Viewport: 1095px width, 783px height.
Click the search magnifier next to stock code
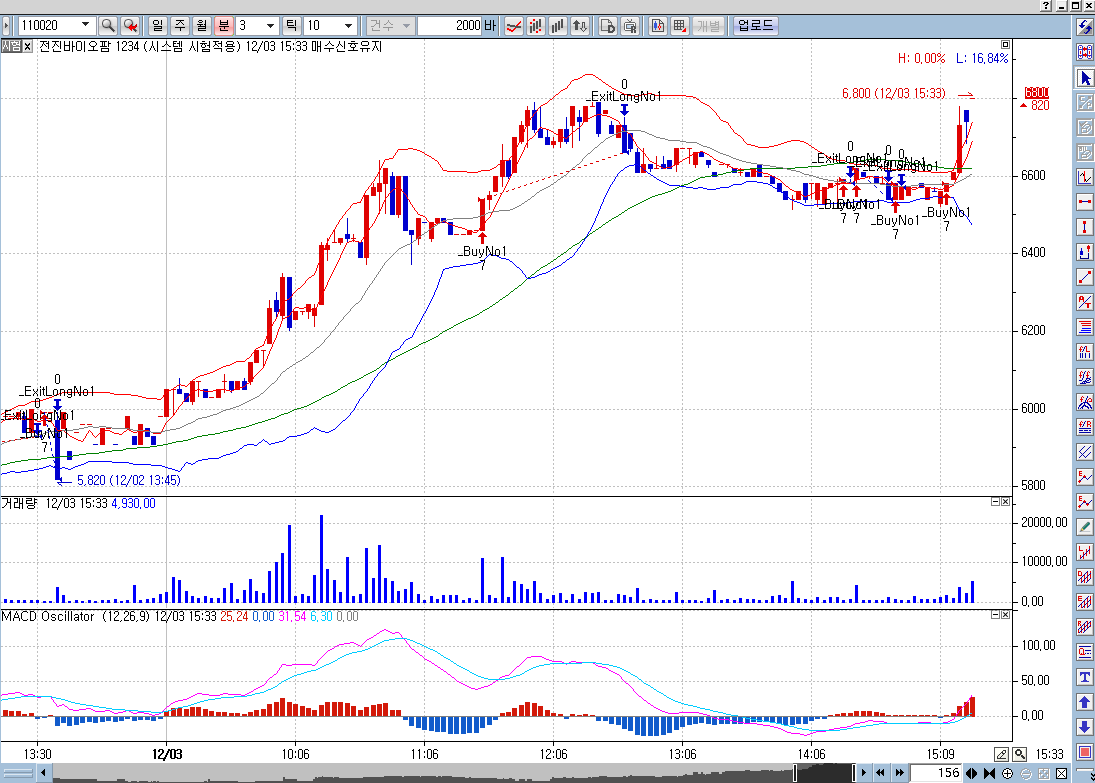(x=108, y=25)
